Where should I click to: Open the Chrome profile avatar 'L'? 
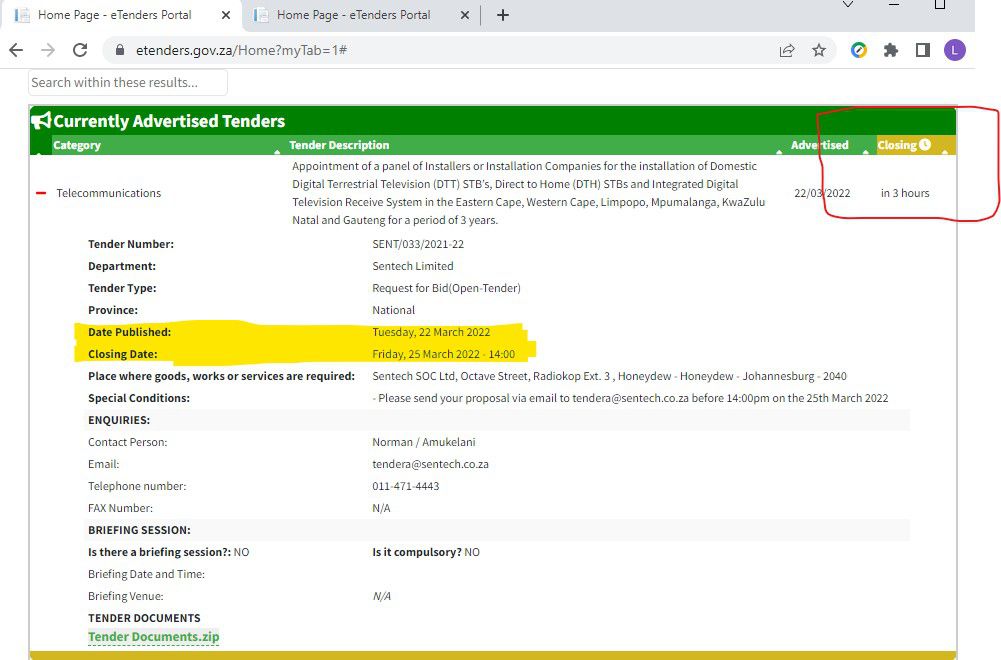coord(955,50)
